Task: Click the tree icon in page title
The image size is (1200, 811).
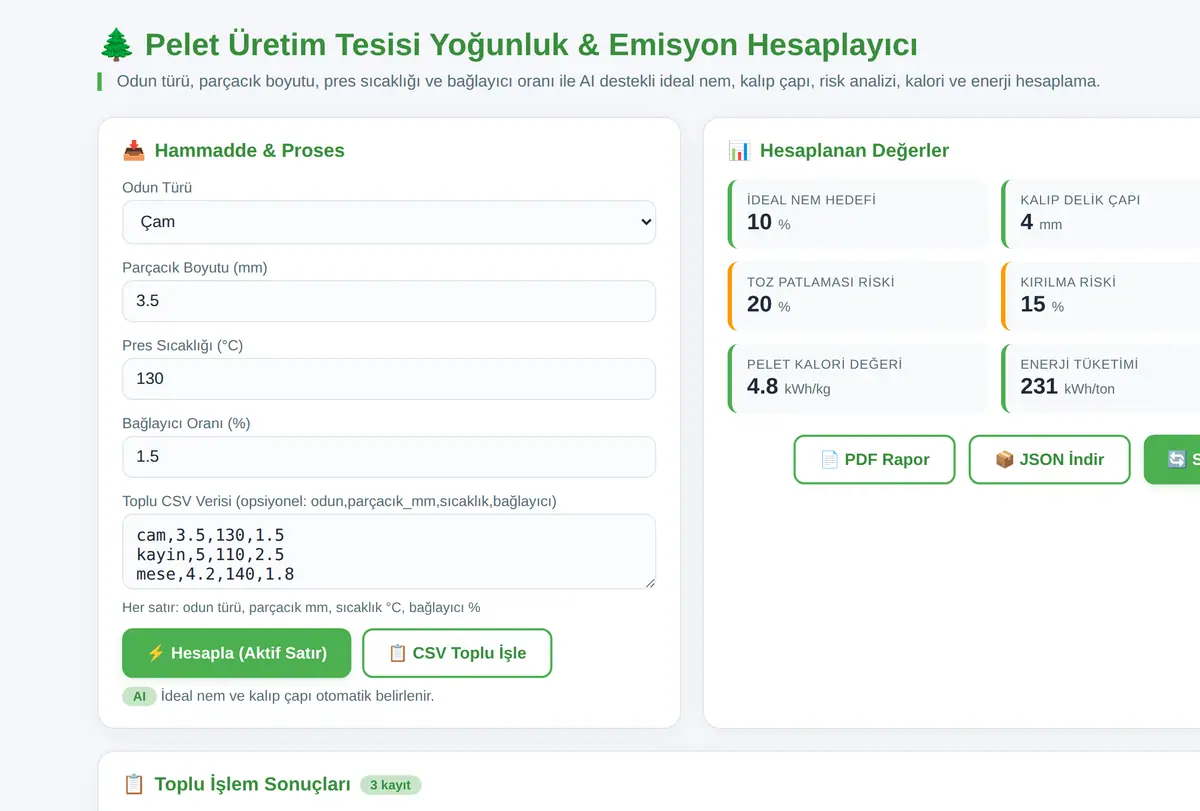Action: coord(117,45)
